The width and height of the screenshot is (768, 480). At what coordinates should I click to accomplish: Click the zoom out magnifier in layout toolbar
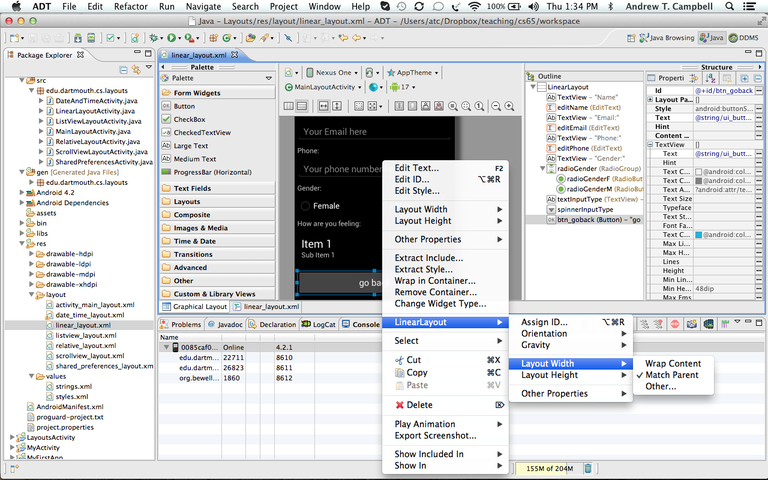(496, 106)
